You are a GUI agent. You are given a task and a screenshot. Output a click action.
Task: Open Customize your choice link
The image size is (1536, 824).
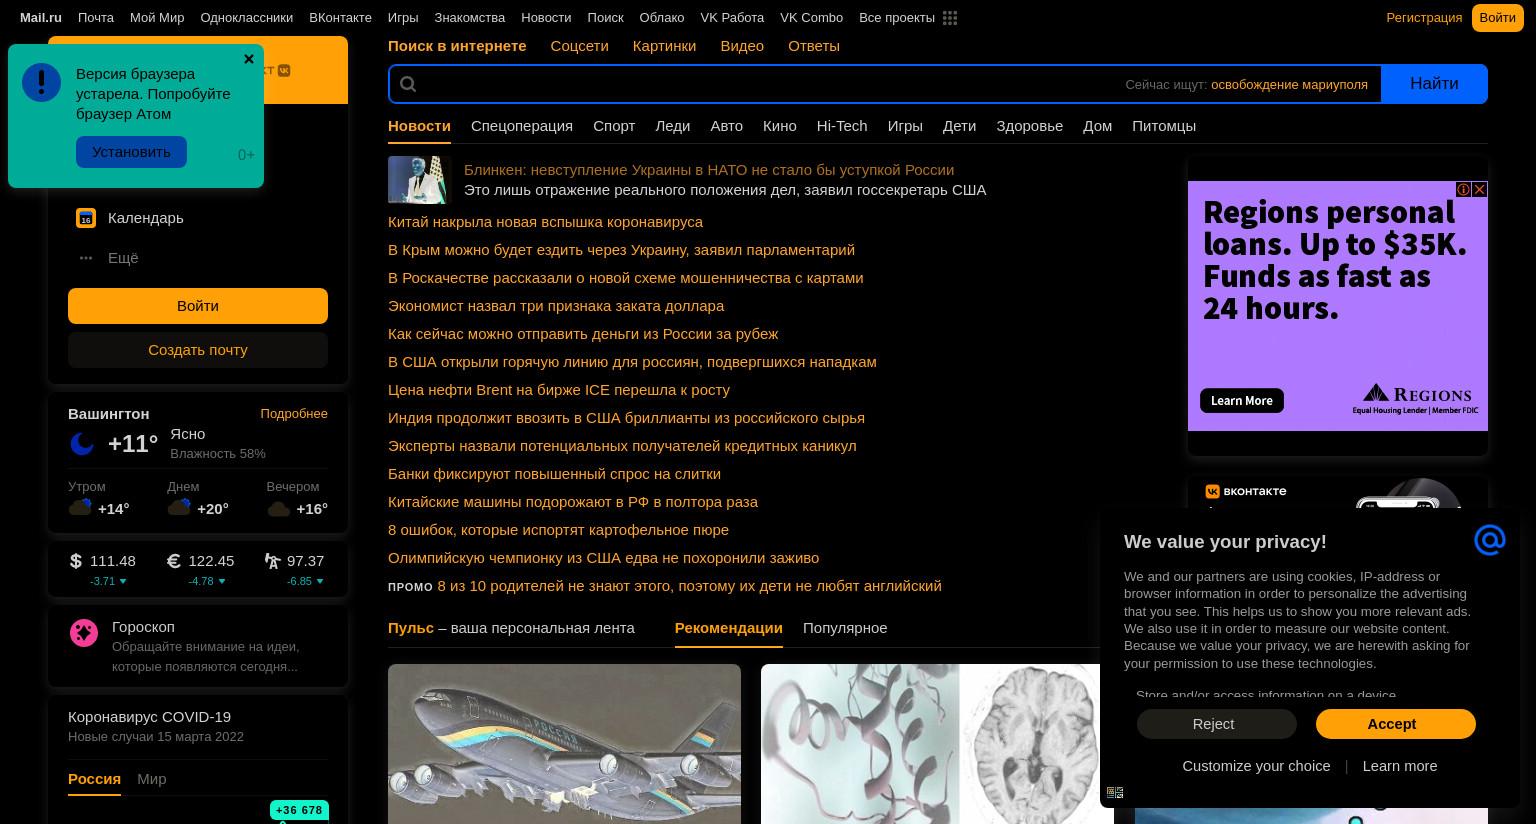(x=1256, y=766)
